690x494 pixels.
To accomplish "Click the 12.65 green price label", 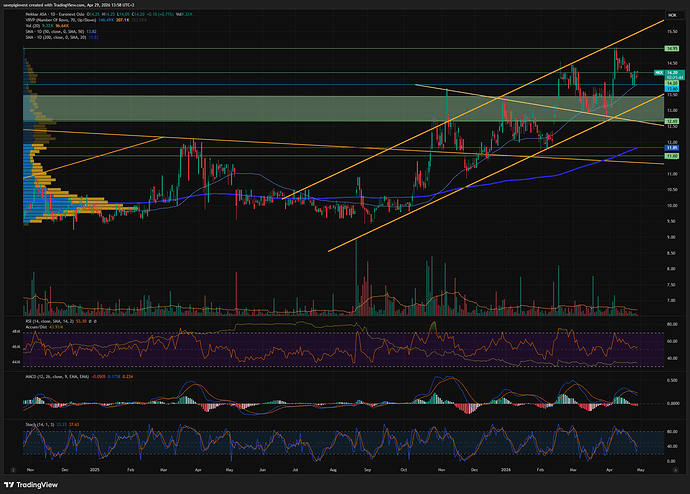I will coord(672,121).
